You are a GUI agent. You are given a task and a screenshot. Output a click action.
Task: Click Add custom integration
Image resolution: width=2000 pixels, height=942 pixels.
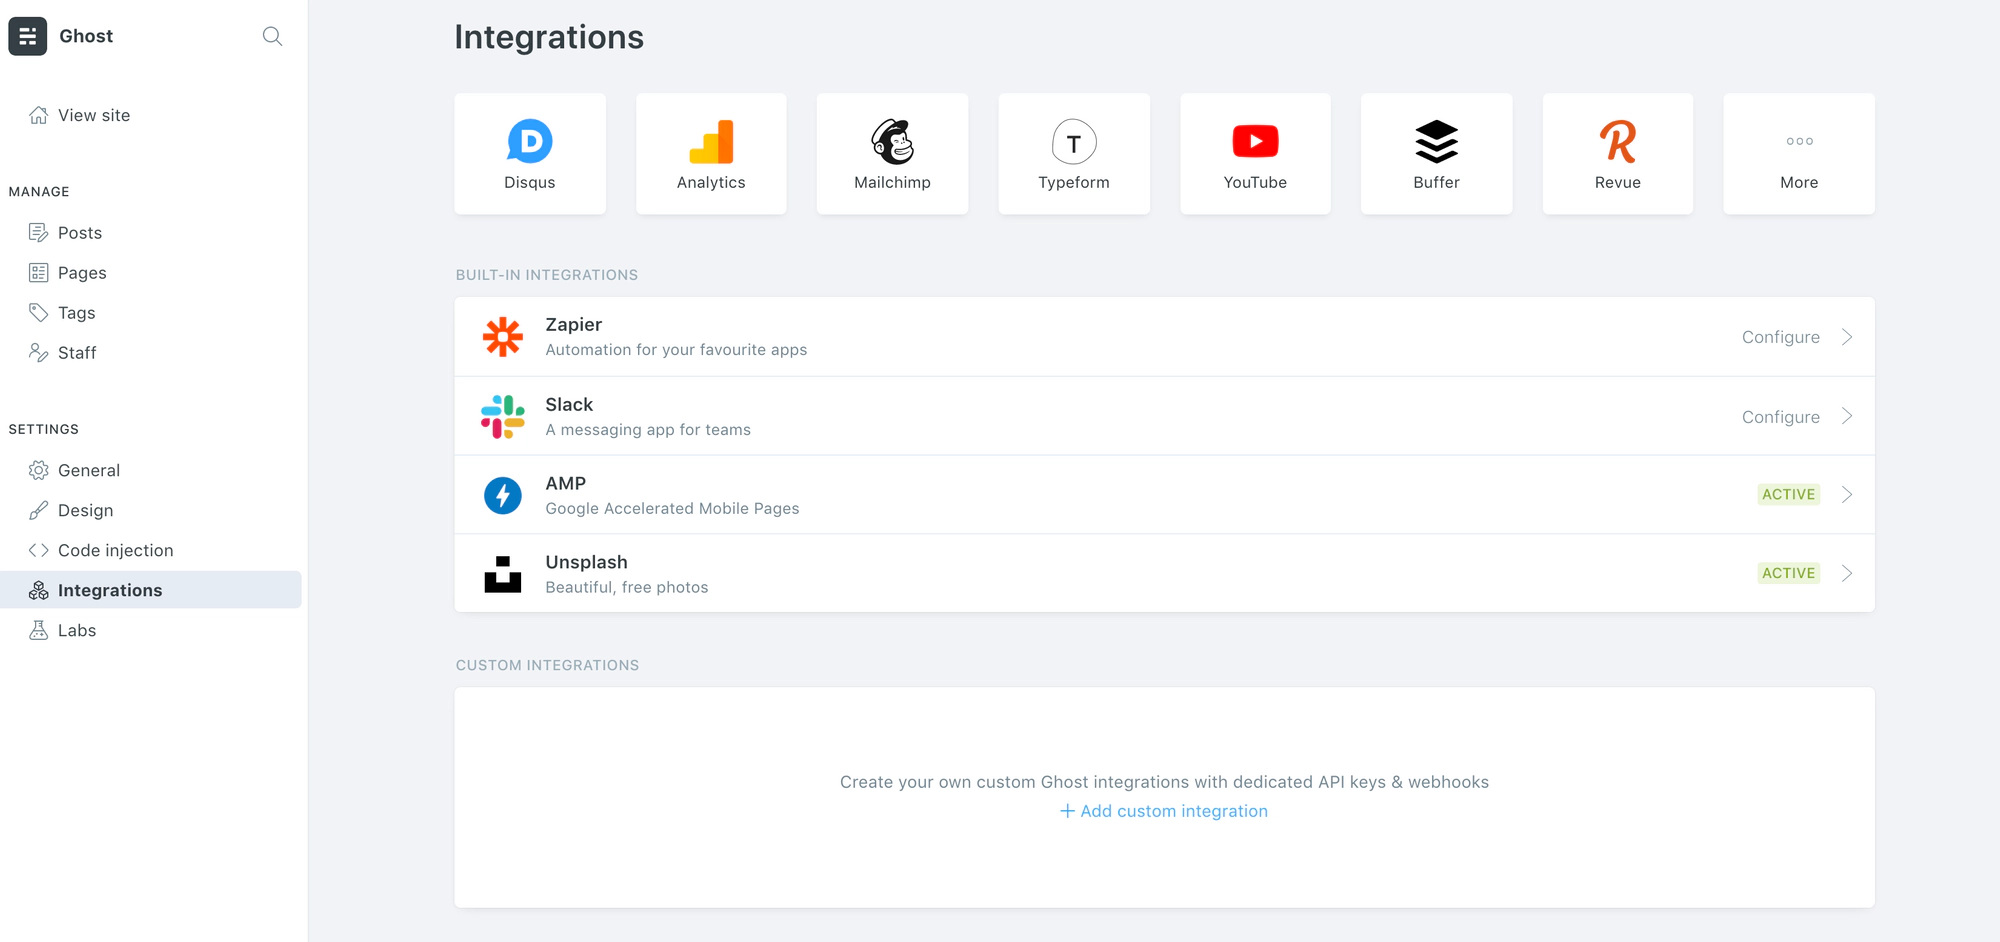pyautogui.click(x=1163, y=811)
